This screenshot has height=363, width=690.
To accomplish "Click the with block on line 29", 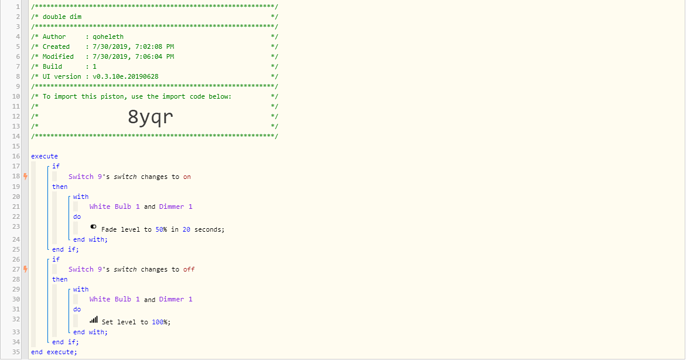I will pos(81,289).
